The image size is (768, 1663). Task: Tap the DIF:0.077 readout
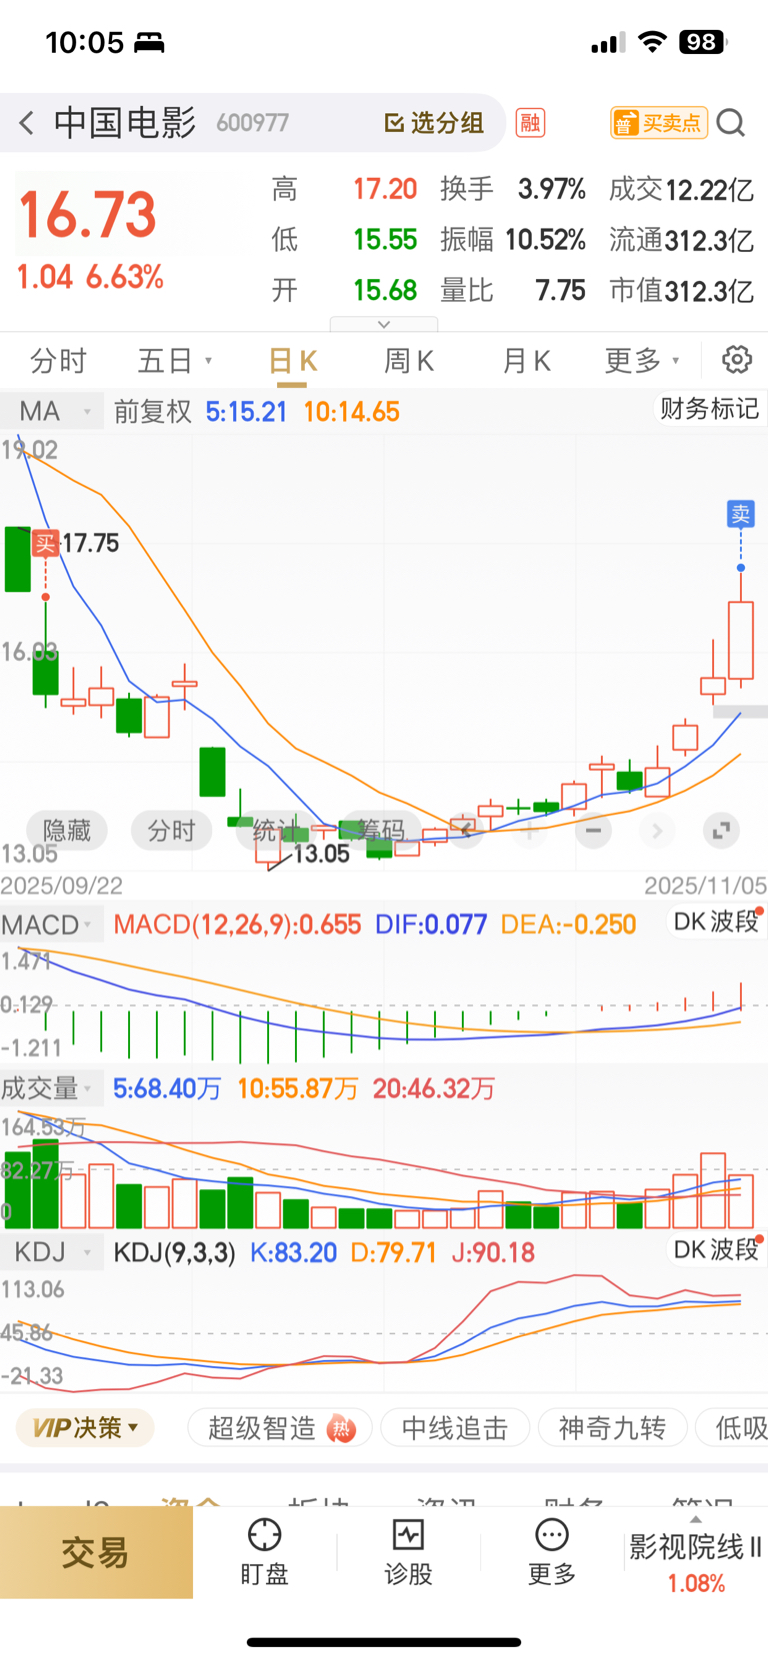(x=431, y=924)
